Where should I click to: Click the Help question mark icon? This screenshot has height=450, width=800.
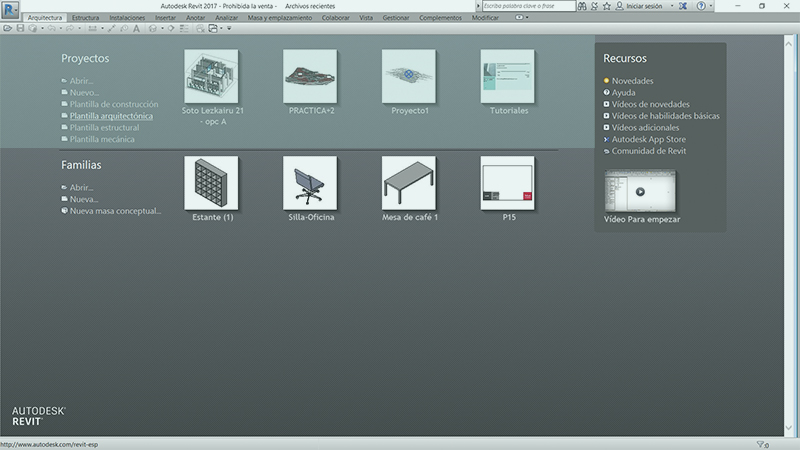[701, 6]
